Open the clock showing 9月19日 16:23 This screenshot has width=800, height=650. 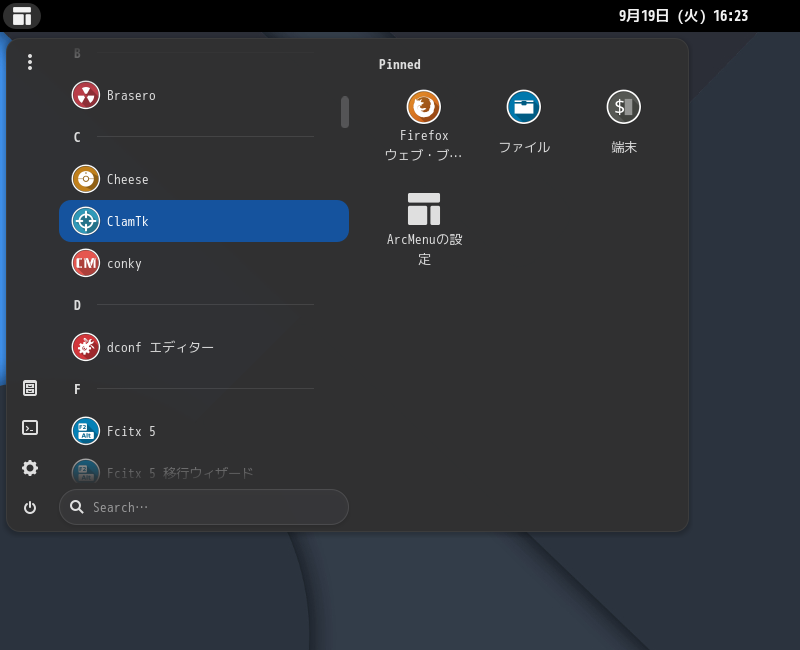(x=683, y=16)
